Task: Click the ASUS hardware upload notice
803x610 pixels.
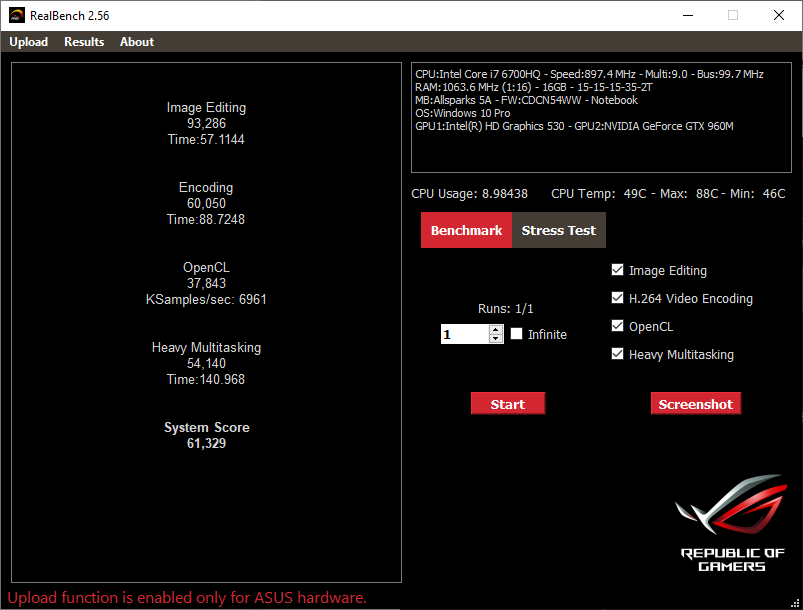Action: pos(187,598)
